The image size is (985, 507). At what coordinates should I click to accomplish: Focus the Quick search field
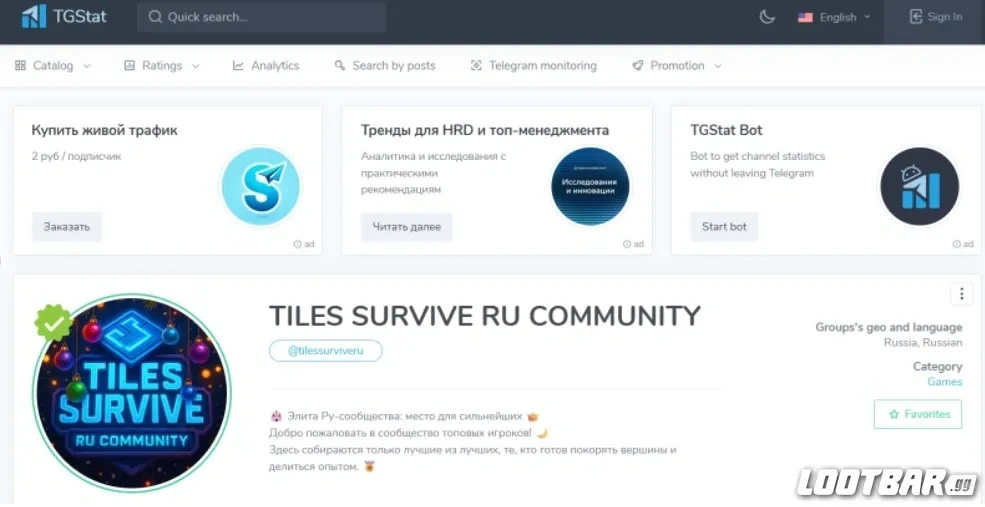(261, 17)
